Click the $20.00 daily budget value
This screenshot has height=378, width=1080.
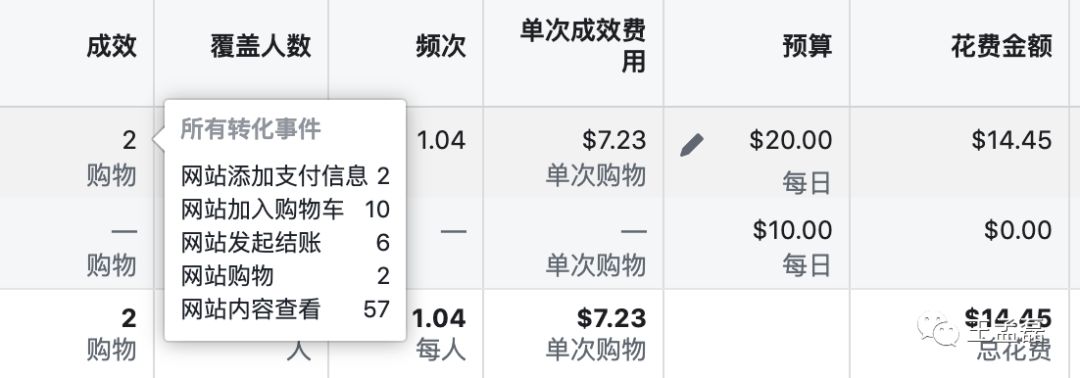(x=791, y=140)
